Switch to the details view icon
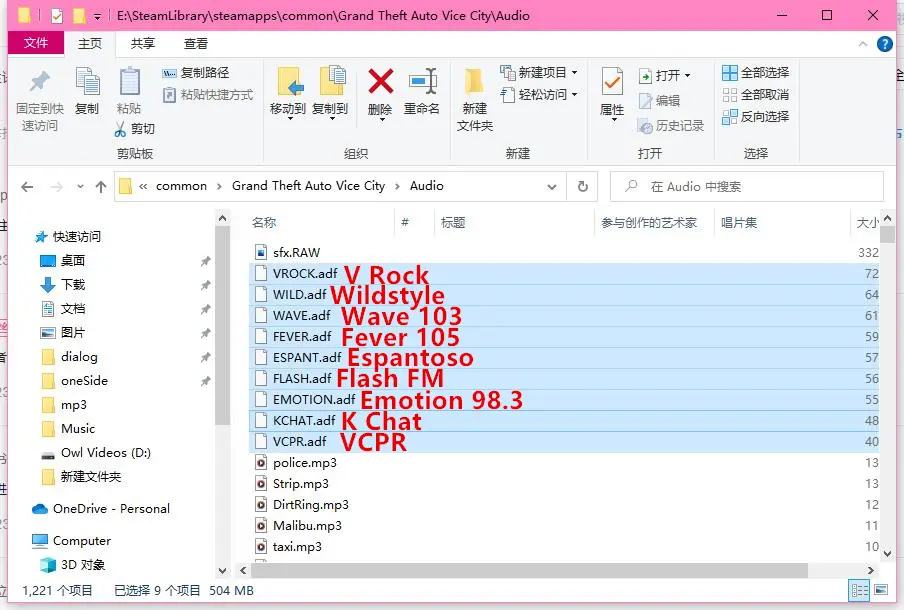The height and width of the screenshot is (610, 904). click(860, 590)
